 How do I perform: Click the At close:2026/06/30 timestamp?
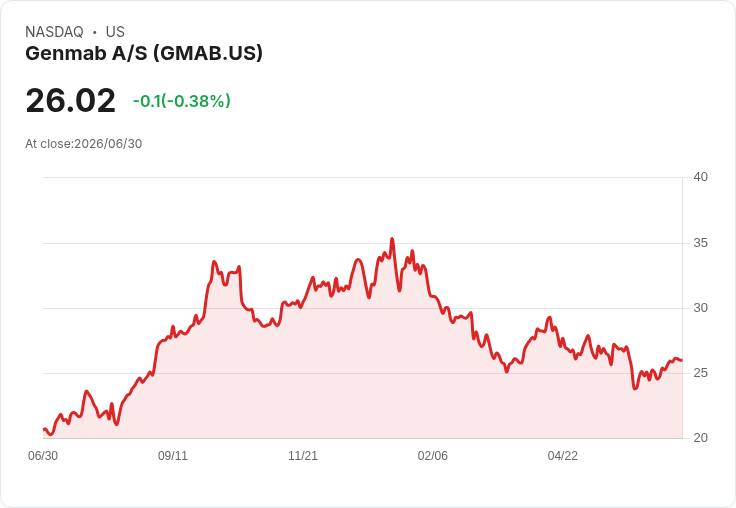tap(84, 144)
